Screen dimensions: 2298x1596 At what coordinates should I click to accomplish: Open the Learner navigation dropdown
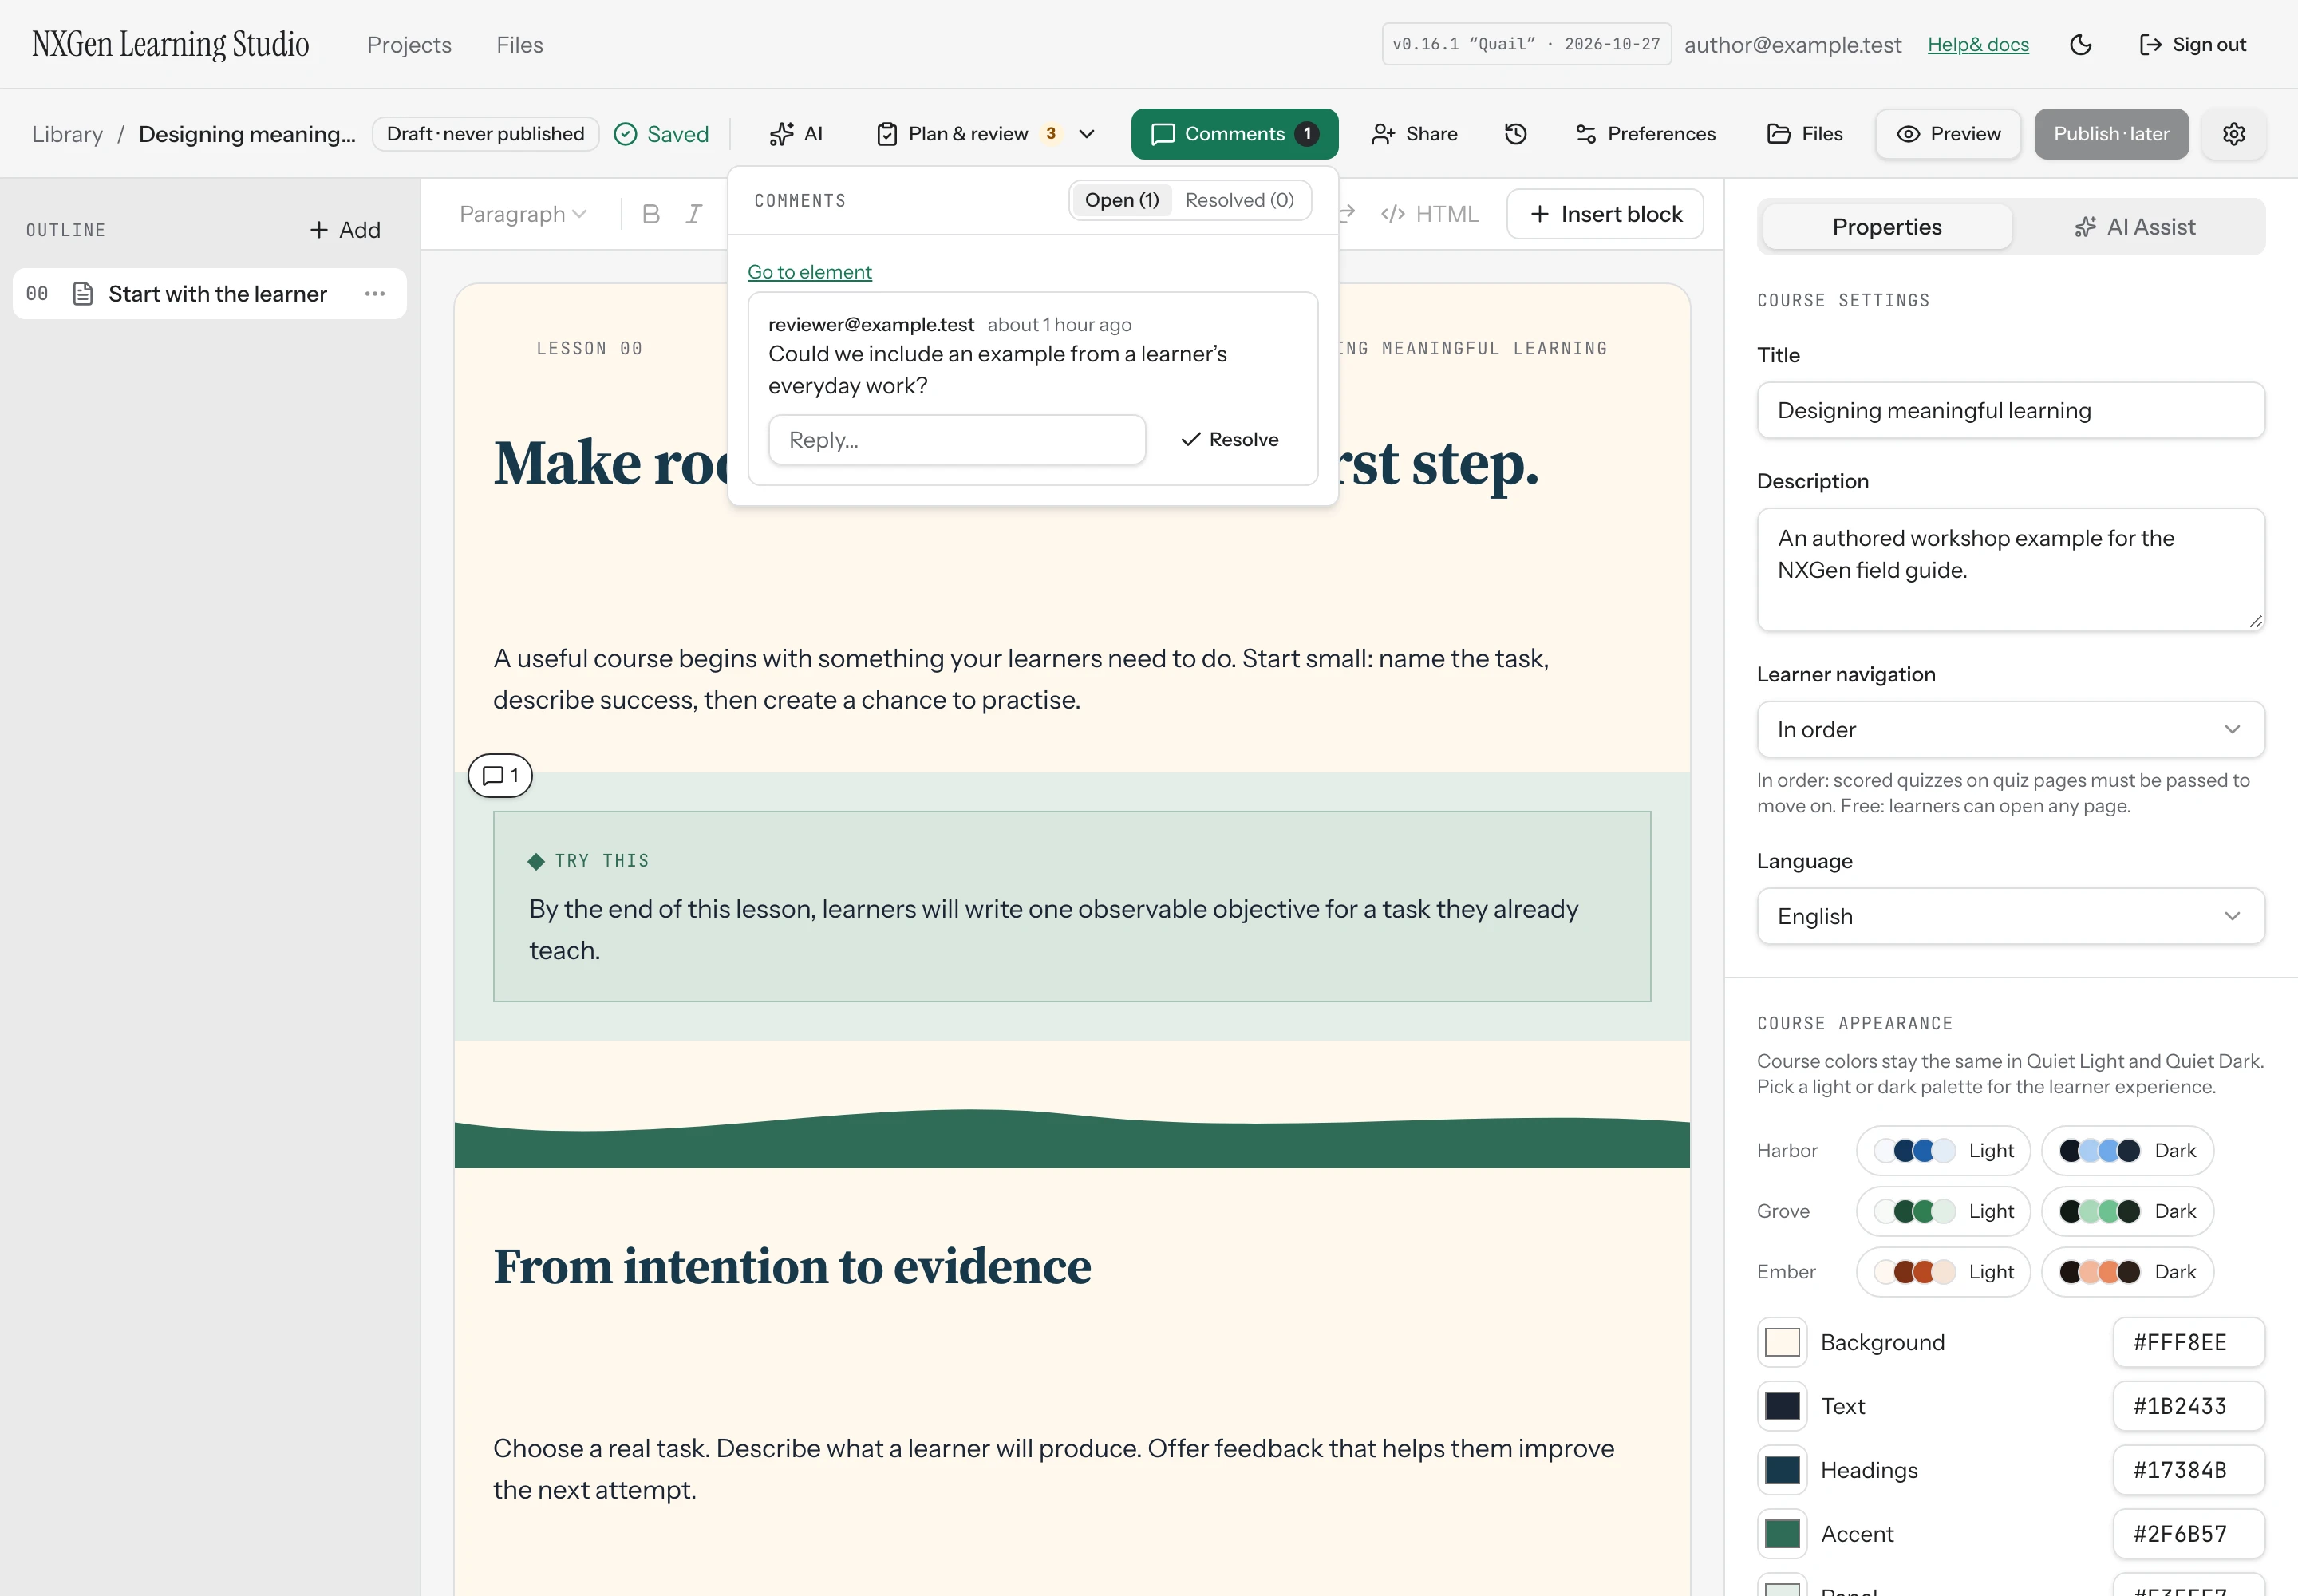click(2010, 730)
